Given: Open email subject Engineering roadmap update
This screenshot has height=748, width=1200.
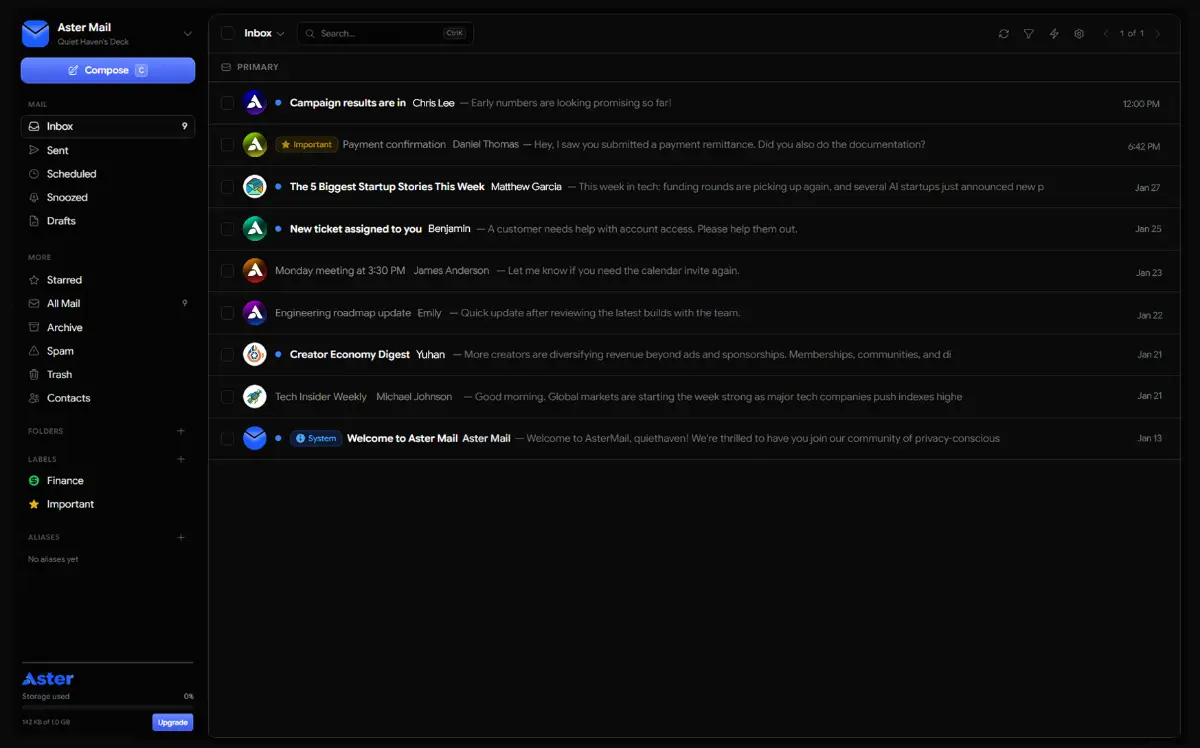Looking at the screenshot, I should pos(343,313).
